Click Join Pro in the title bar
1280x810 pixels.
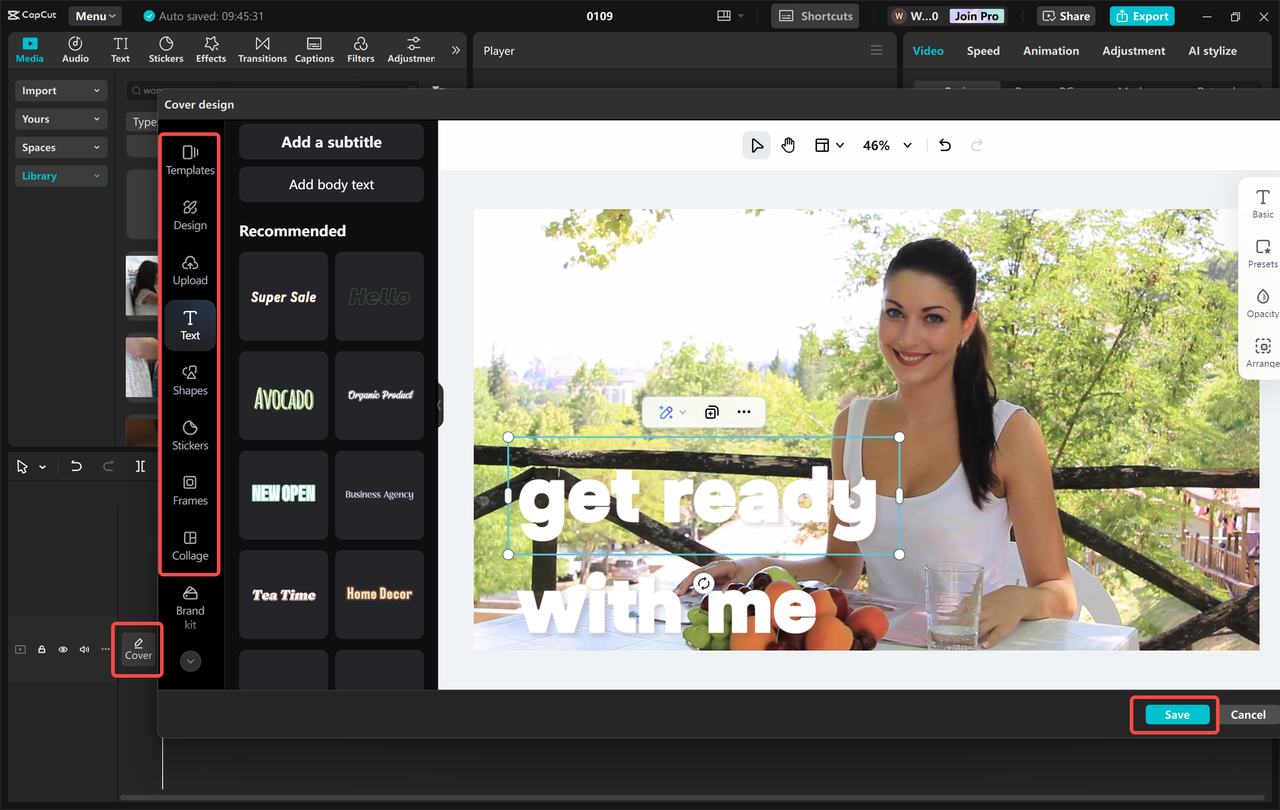coord(975,15)
